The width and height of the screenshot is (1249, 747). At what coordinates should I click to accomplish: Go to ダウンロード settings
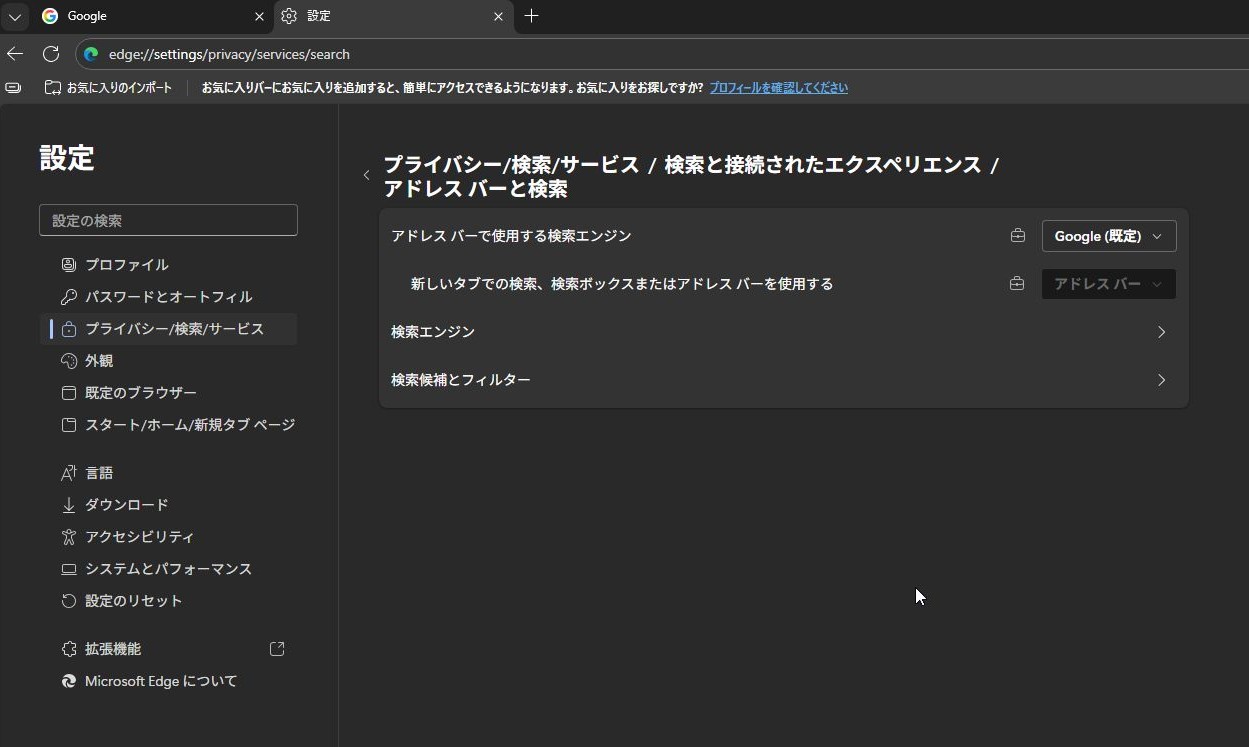[x=126, y=505]
